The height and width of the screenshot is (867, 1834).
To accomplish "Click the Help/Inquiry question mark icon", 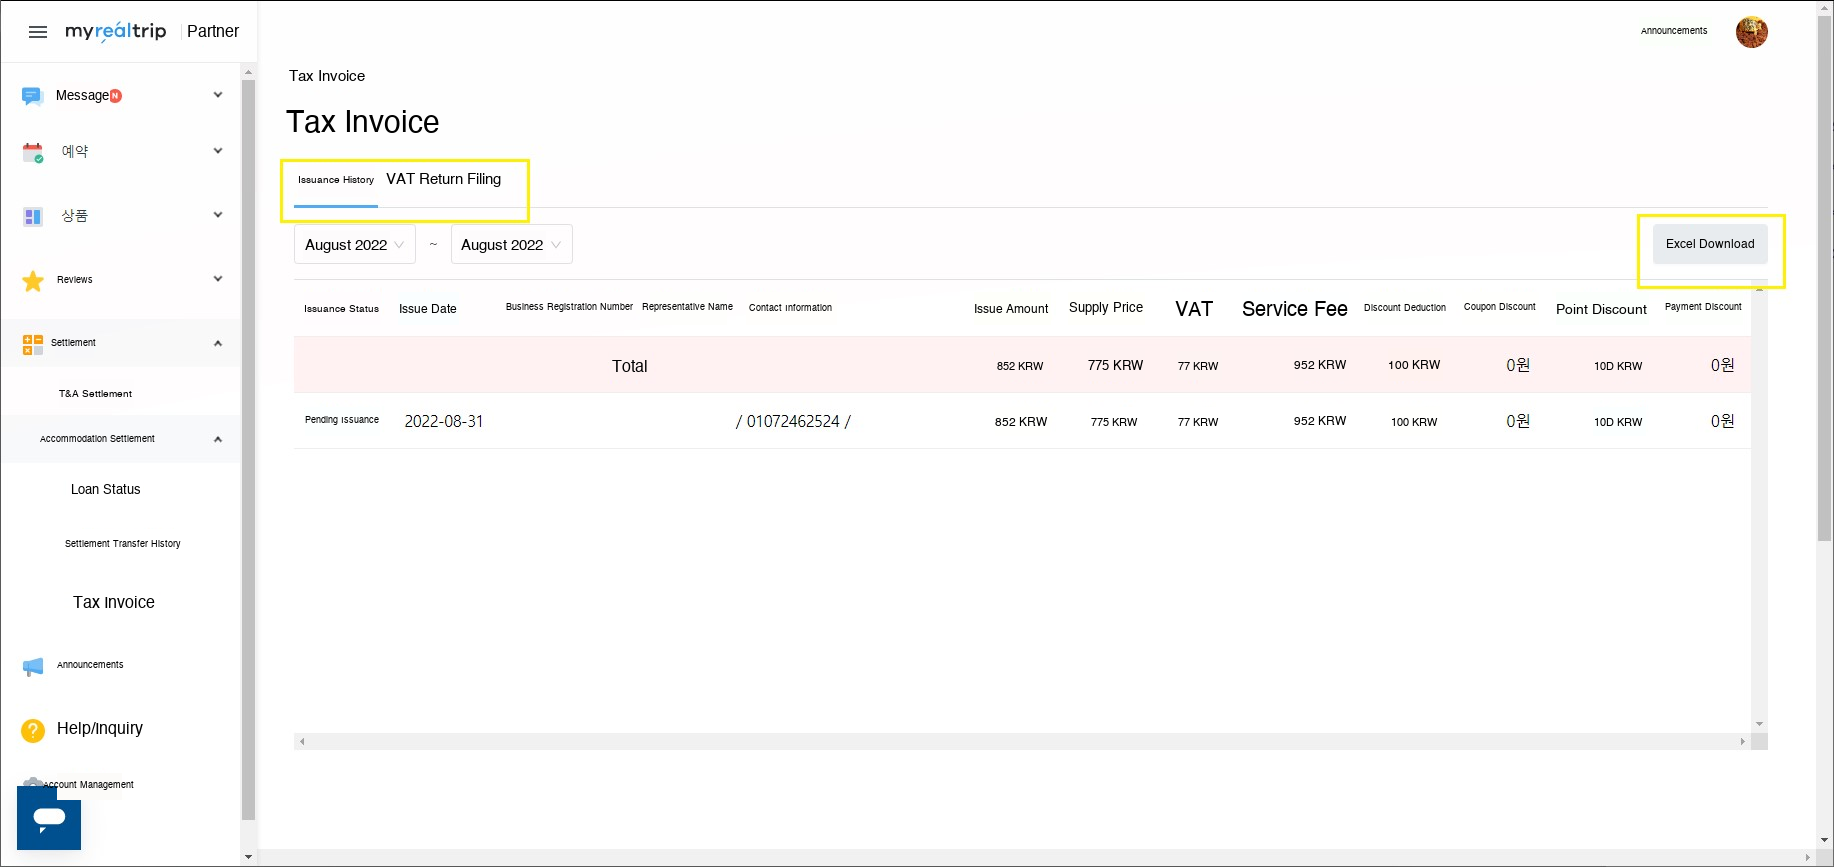I will 33,730.
